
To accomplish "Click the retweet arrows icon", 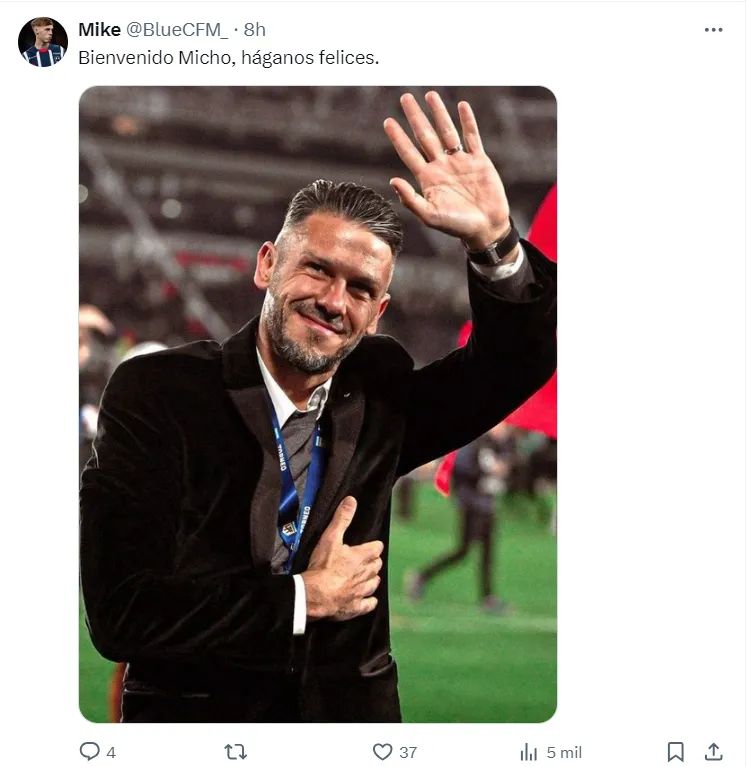I will click(x=235, y=752).
